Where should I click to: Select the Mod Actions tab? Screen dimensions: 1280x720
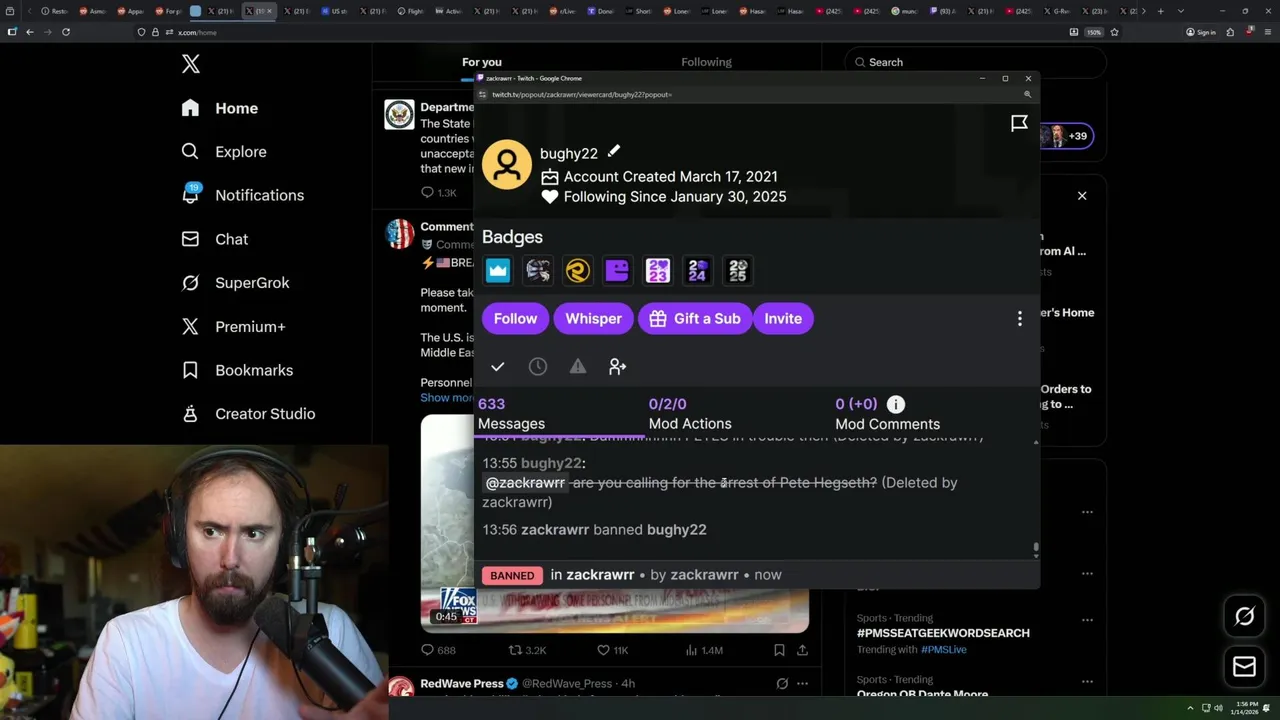[x=690, y=414]
